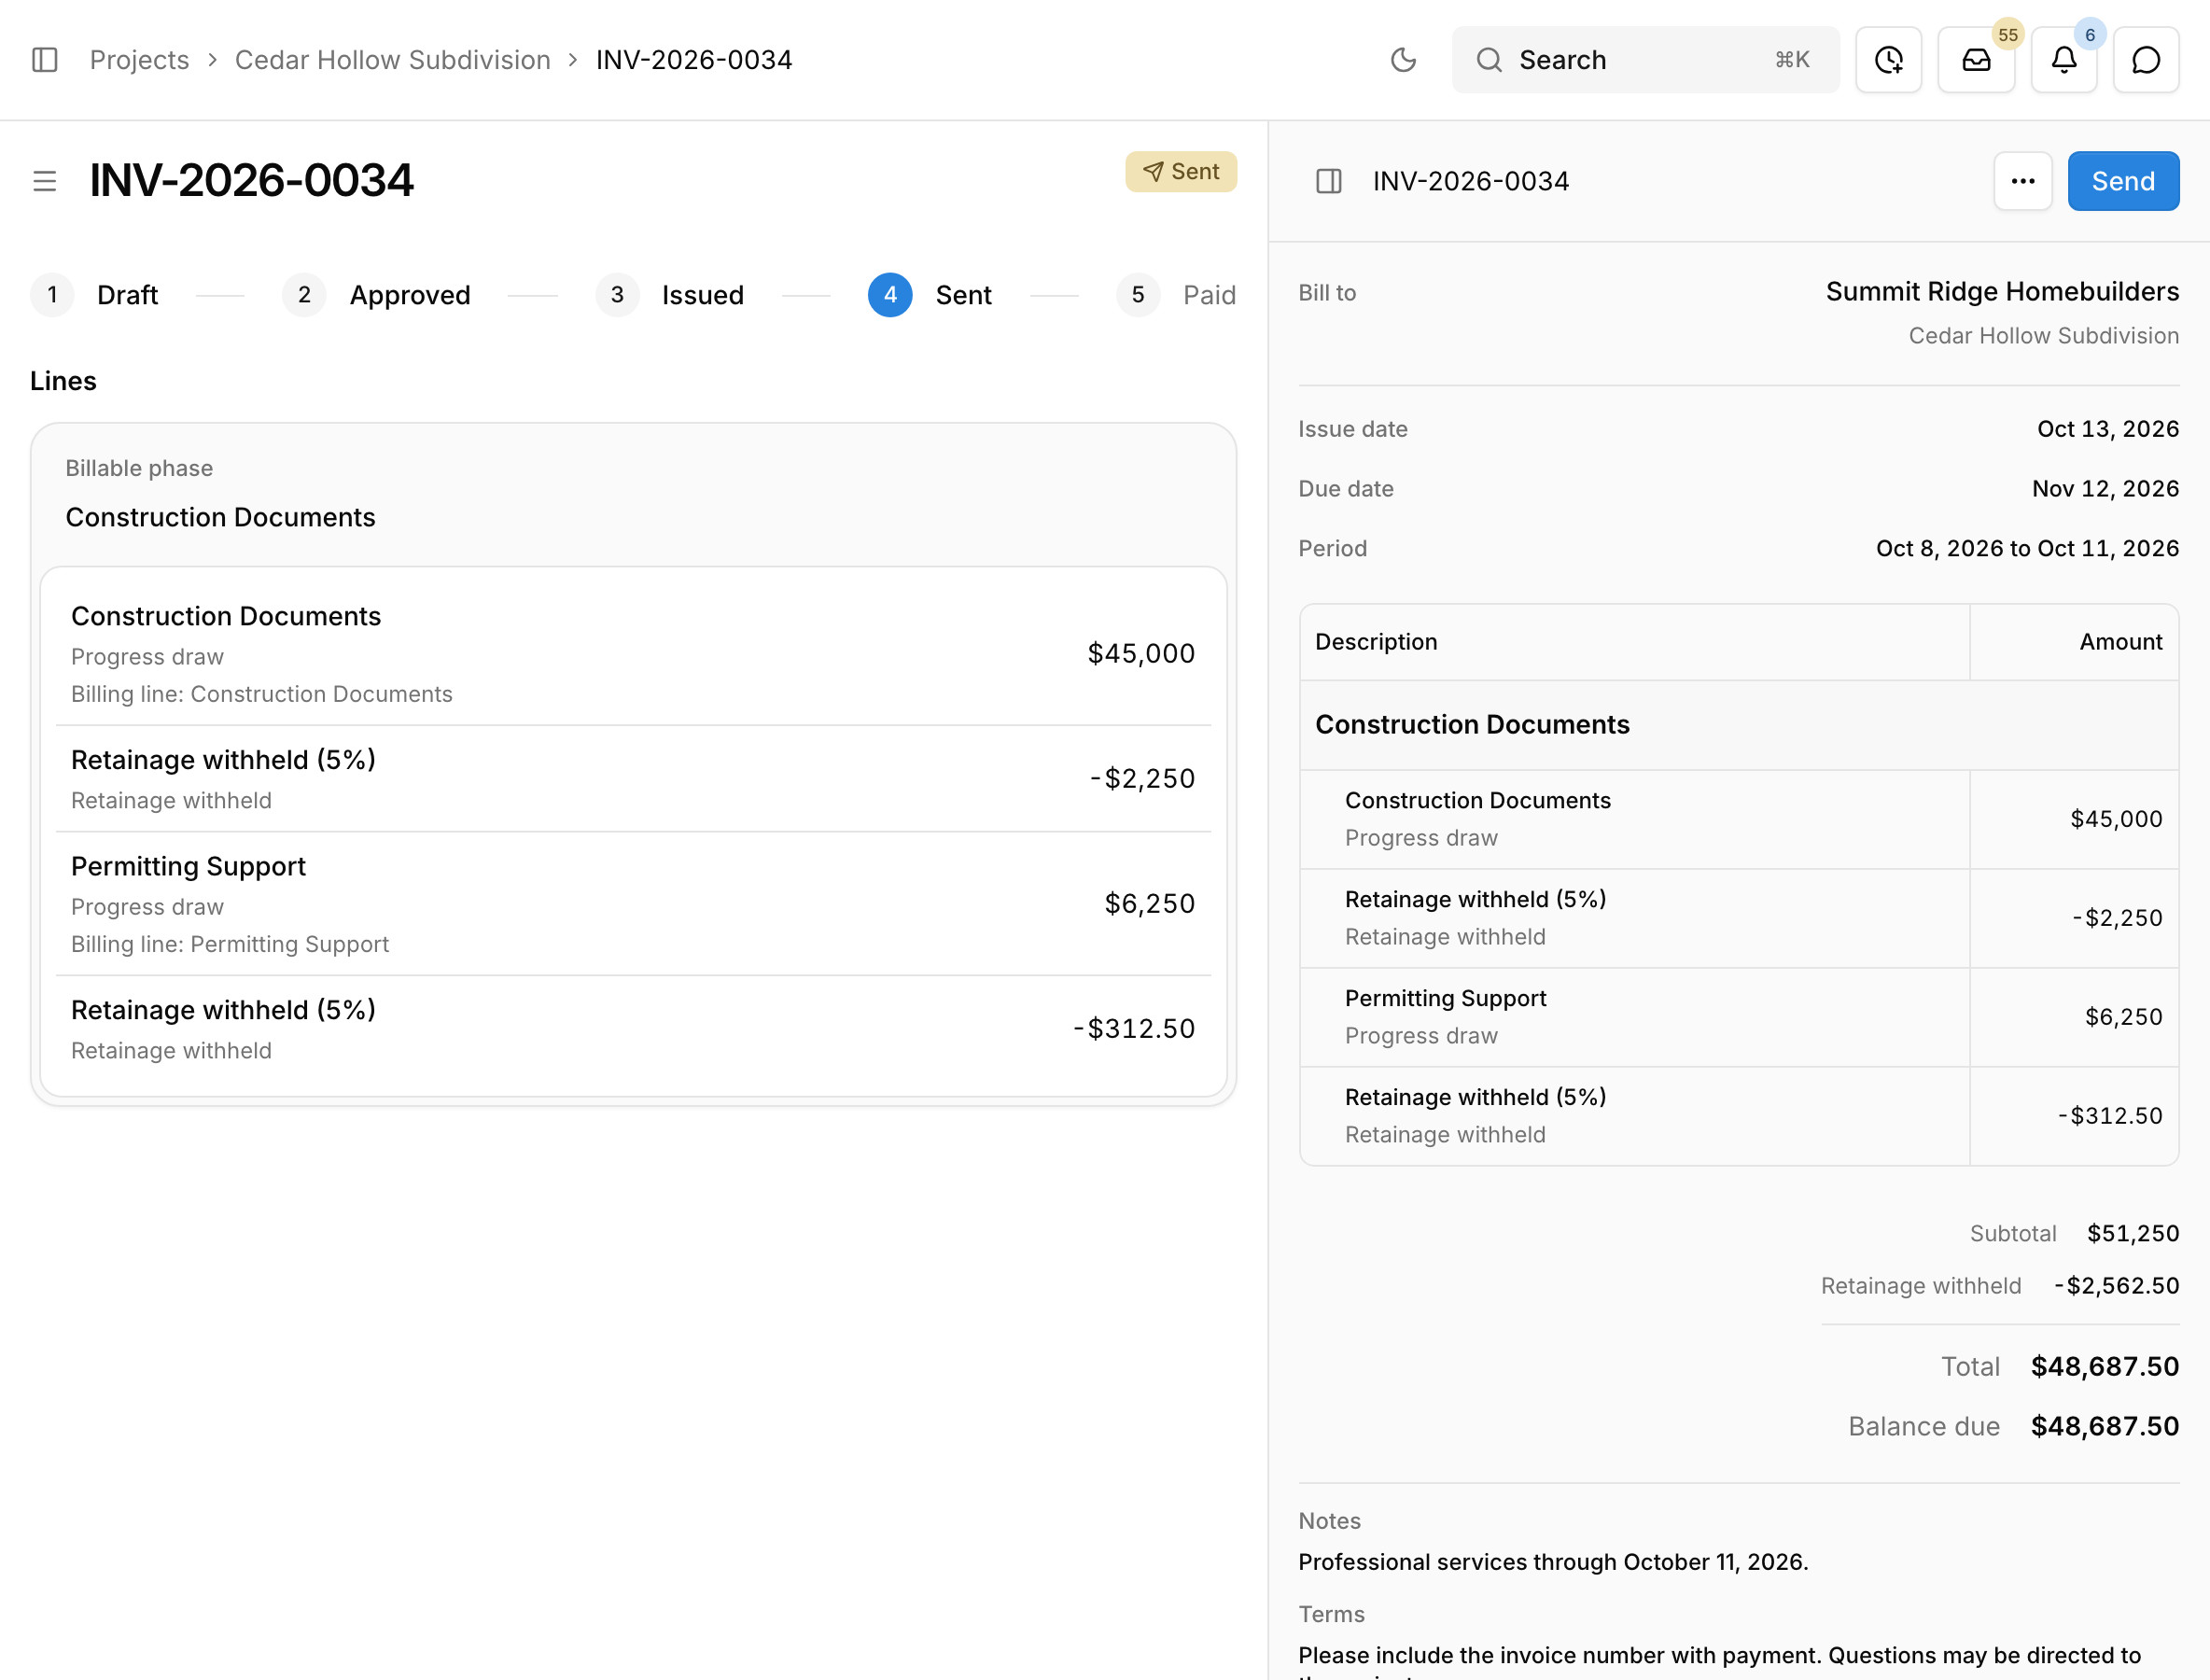Image resolution: width=2210 pixels, height=1680 pixels.
Task: Click the issue date Oct 13, 2026
Action: tap(2108, 429)
